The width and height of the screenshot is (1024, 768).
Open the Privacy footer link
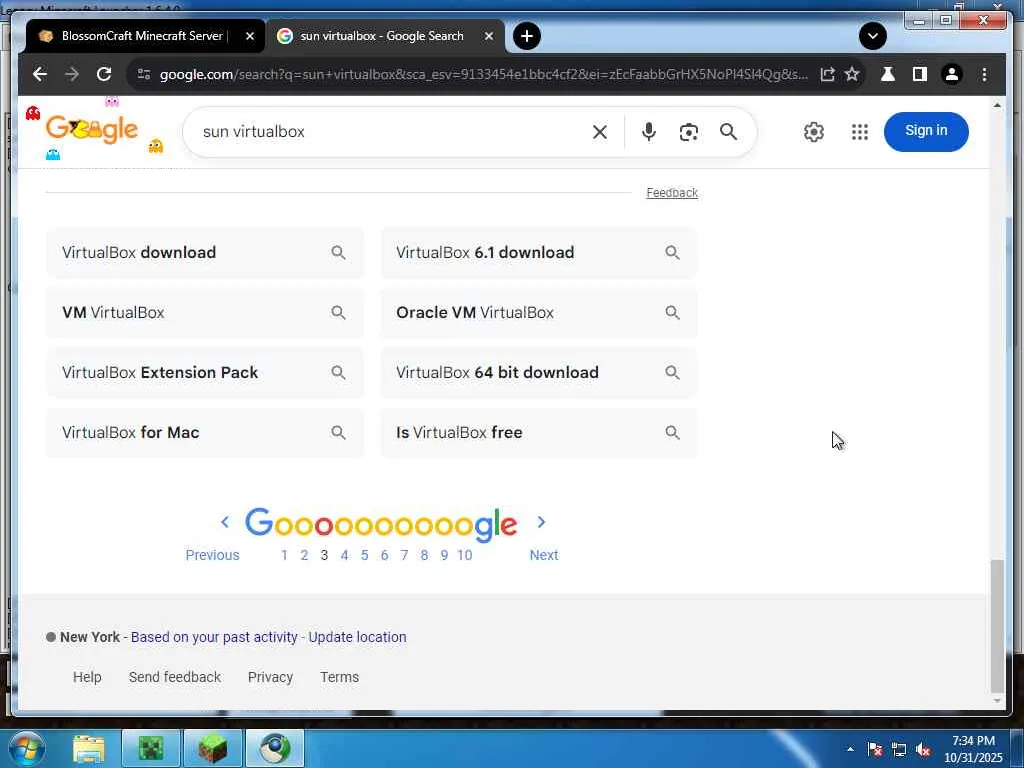[270, 677]
